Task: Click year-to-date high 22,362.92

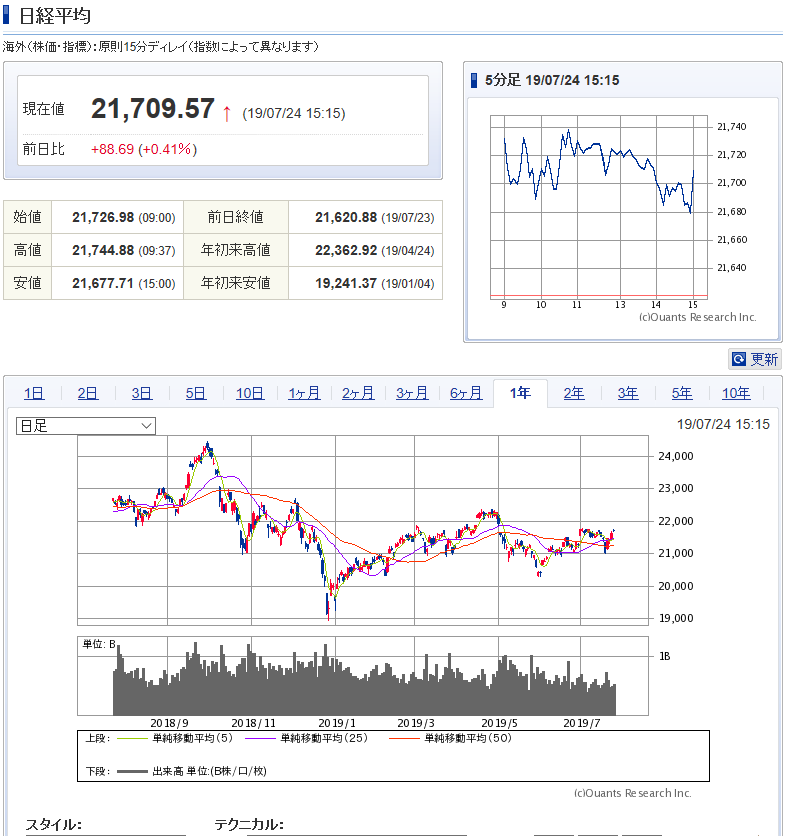Action: 346,251
